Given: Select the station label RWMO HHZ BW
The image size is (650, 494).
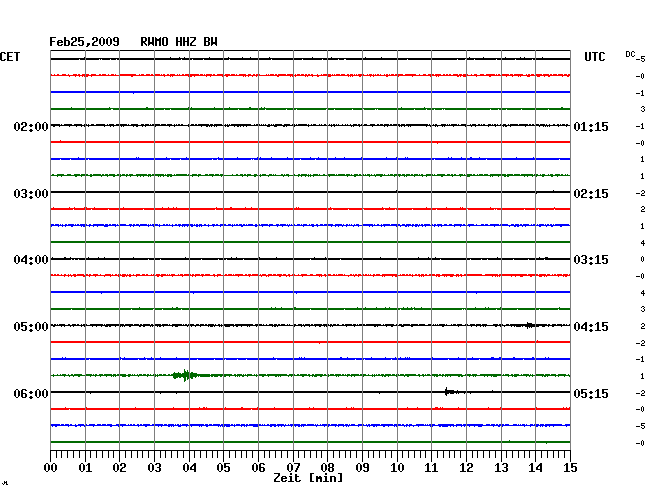Looking at the screenshot, I should [x=179, y=42].
